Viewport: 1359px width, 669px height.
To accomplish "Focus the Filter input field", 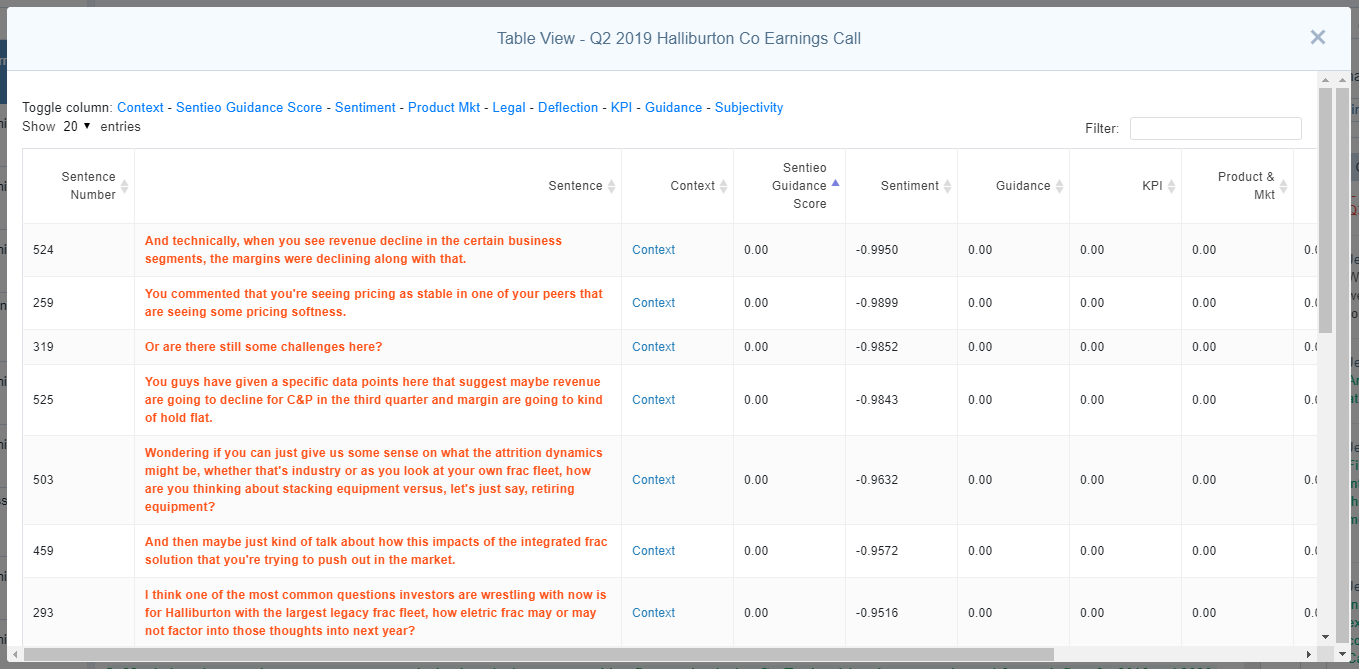I will pyautogui.click(x=1216, y=128).
